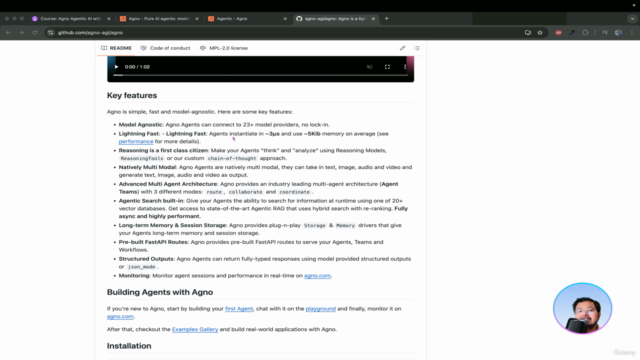Open the Chrome three-dot menu
640x360 pixels.
pyautogui.click(x=632, y=33)
